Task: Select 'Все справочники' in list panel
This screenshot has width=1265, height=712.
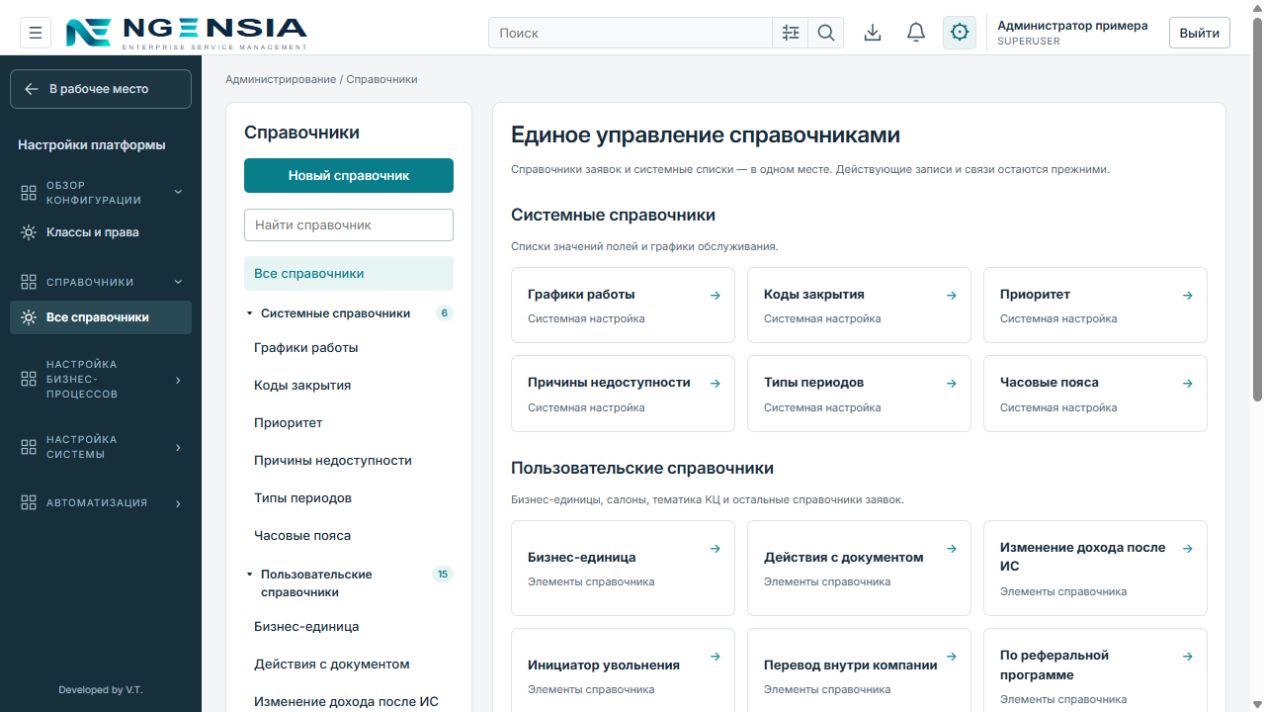Action: point(348,274)
